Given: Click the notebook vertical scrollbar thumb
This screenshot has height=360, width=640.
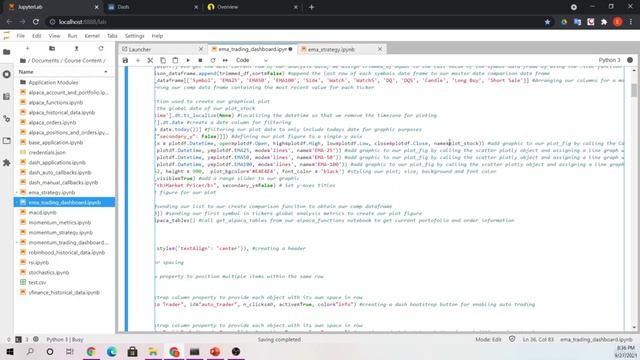Looking at the screenshot, I should 633,90.
